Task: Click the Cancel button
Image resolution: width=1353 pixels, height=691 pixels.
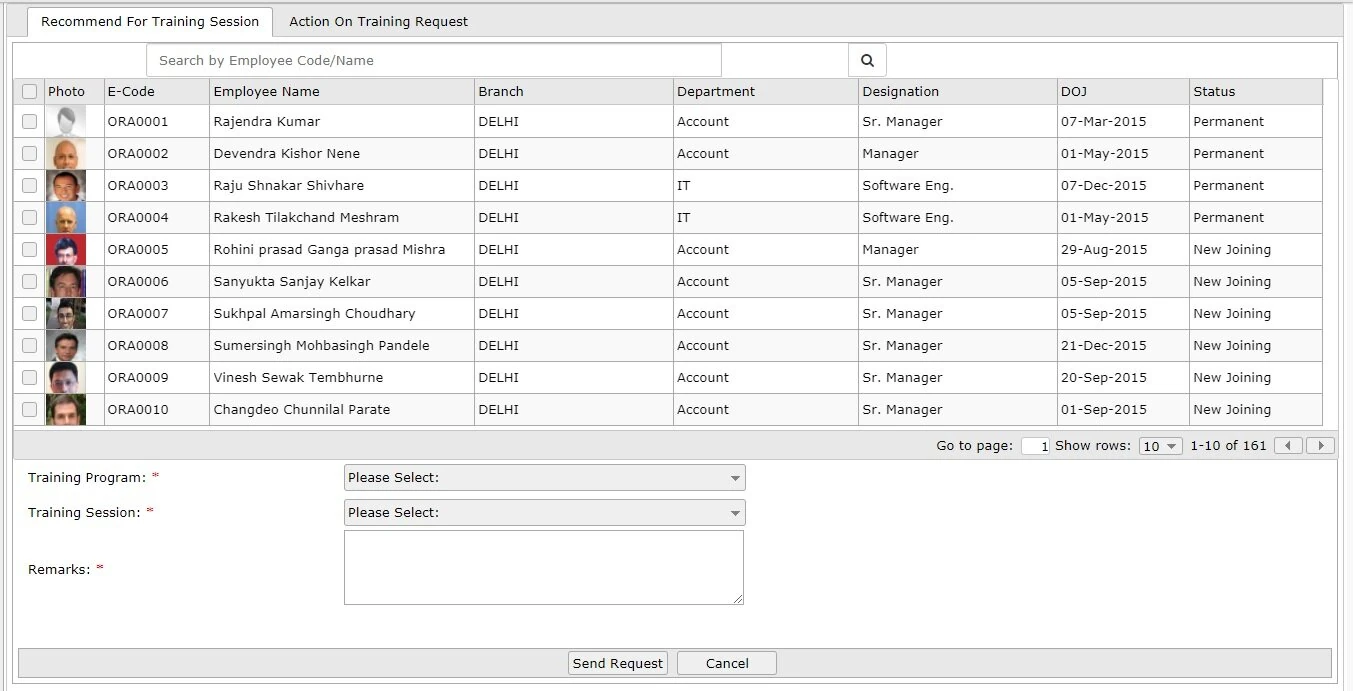Action: (x=727, y=663)
